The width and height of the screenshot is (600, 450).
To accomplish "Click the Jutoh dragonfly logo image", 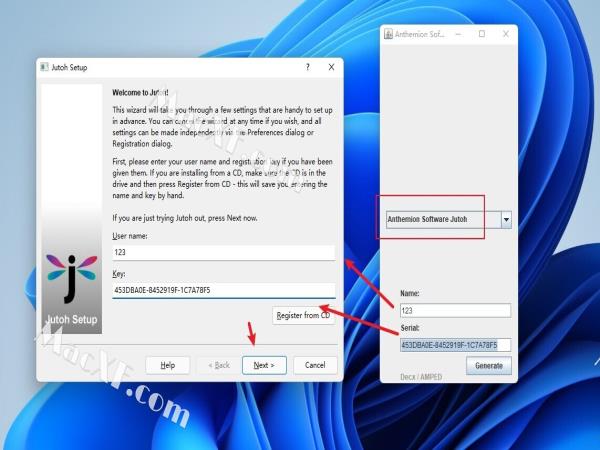I will pyautogui.click(x=72, y=278).
